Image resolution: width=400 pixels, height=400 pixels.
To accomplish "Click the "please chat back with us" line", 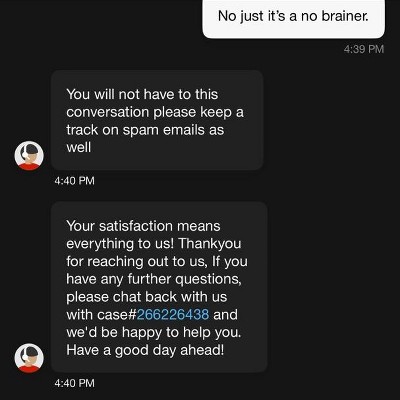I will (146, 297).
